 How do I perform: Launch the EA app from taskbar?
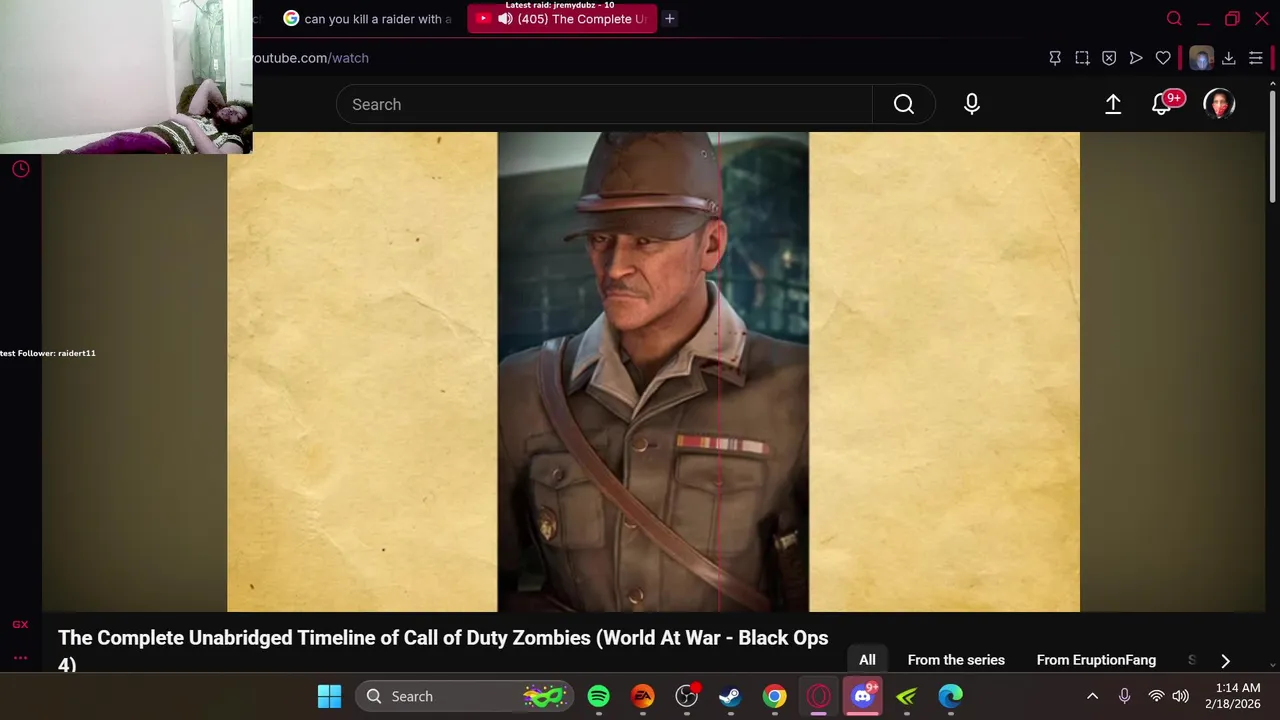tap(643, 696)
